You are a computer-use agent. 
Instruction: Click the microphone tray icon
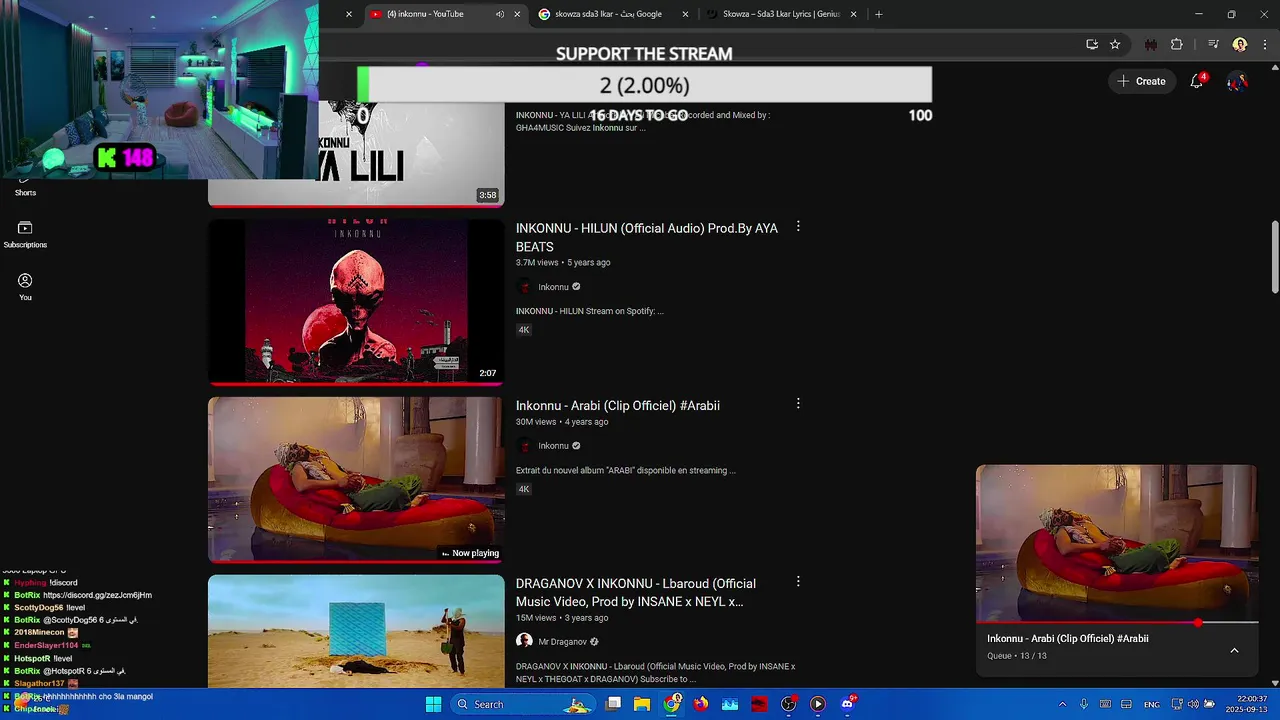(x=1084, y=704)
